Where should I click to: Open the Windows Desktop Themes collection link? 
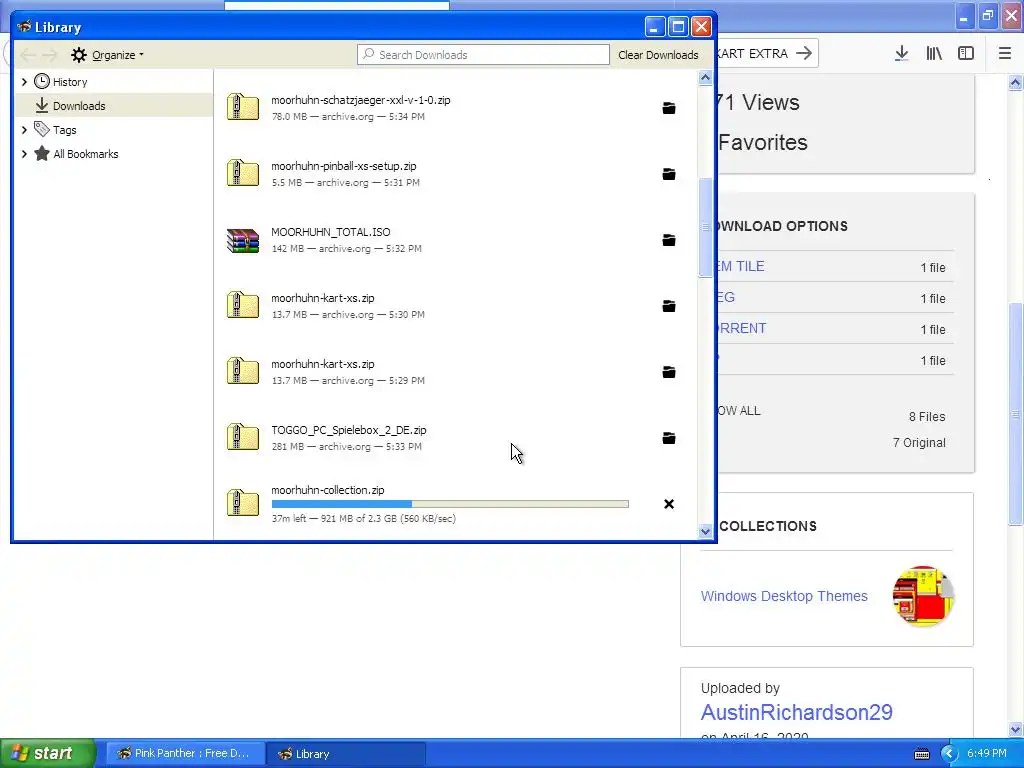784,596
